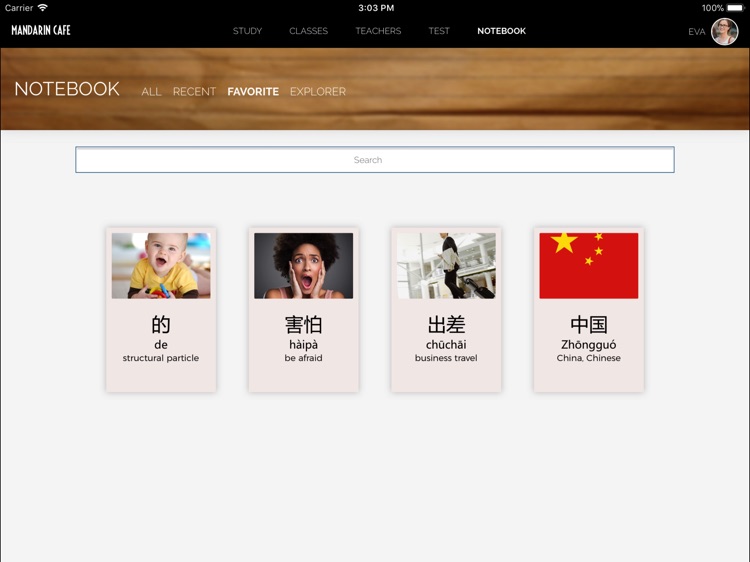Open the Teachers section
750x562 pixels.
[x=378, y=31]
